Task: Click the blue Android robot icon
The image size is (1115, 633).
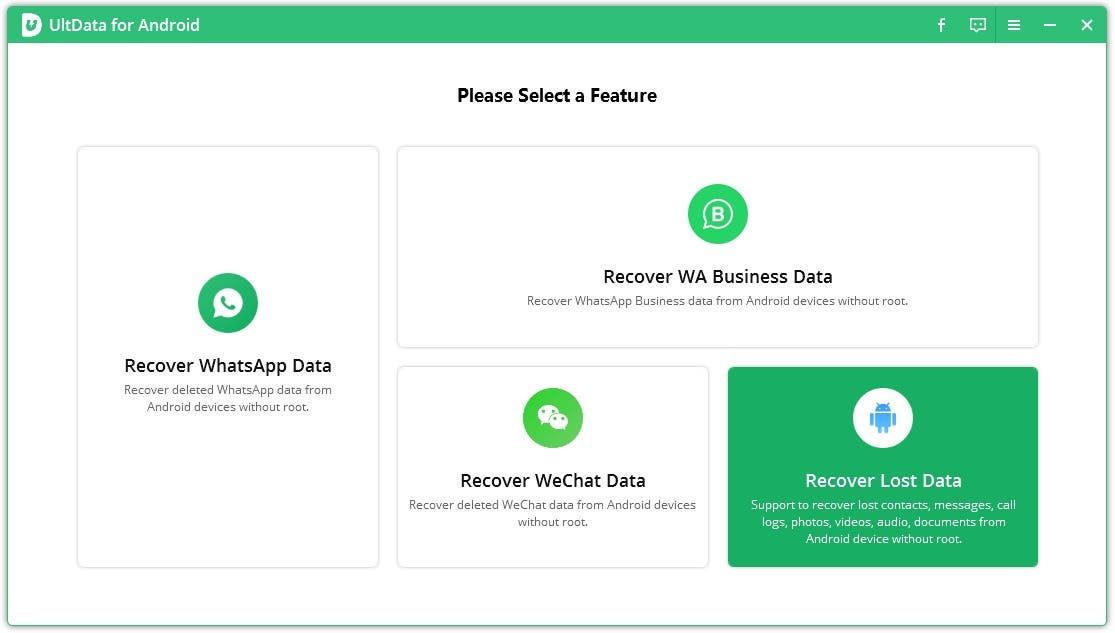Action: pyautogui.click(x=882, y=418)
